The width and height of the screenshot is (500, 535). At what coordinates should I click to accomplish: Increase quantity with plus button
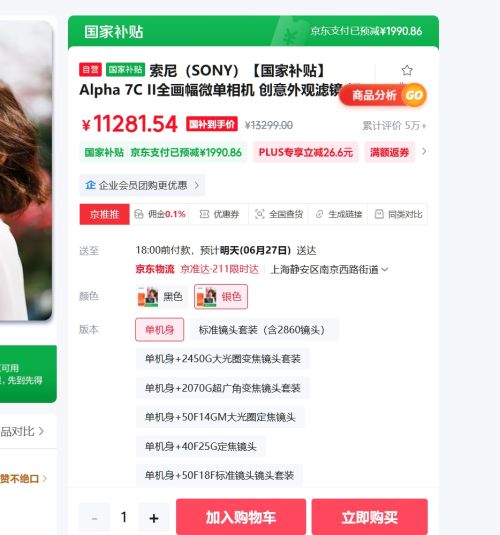point(154,518)
